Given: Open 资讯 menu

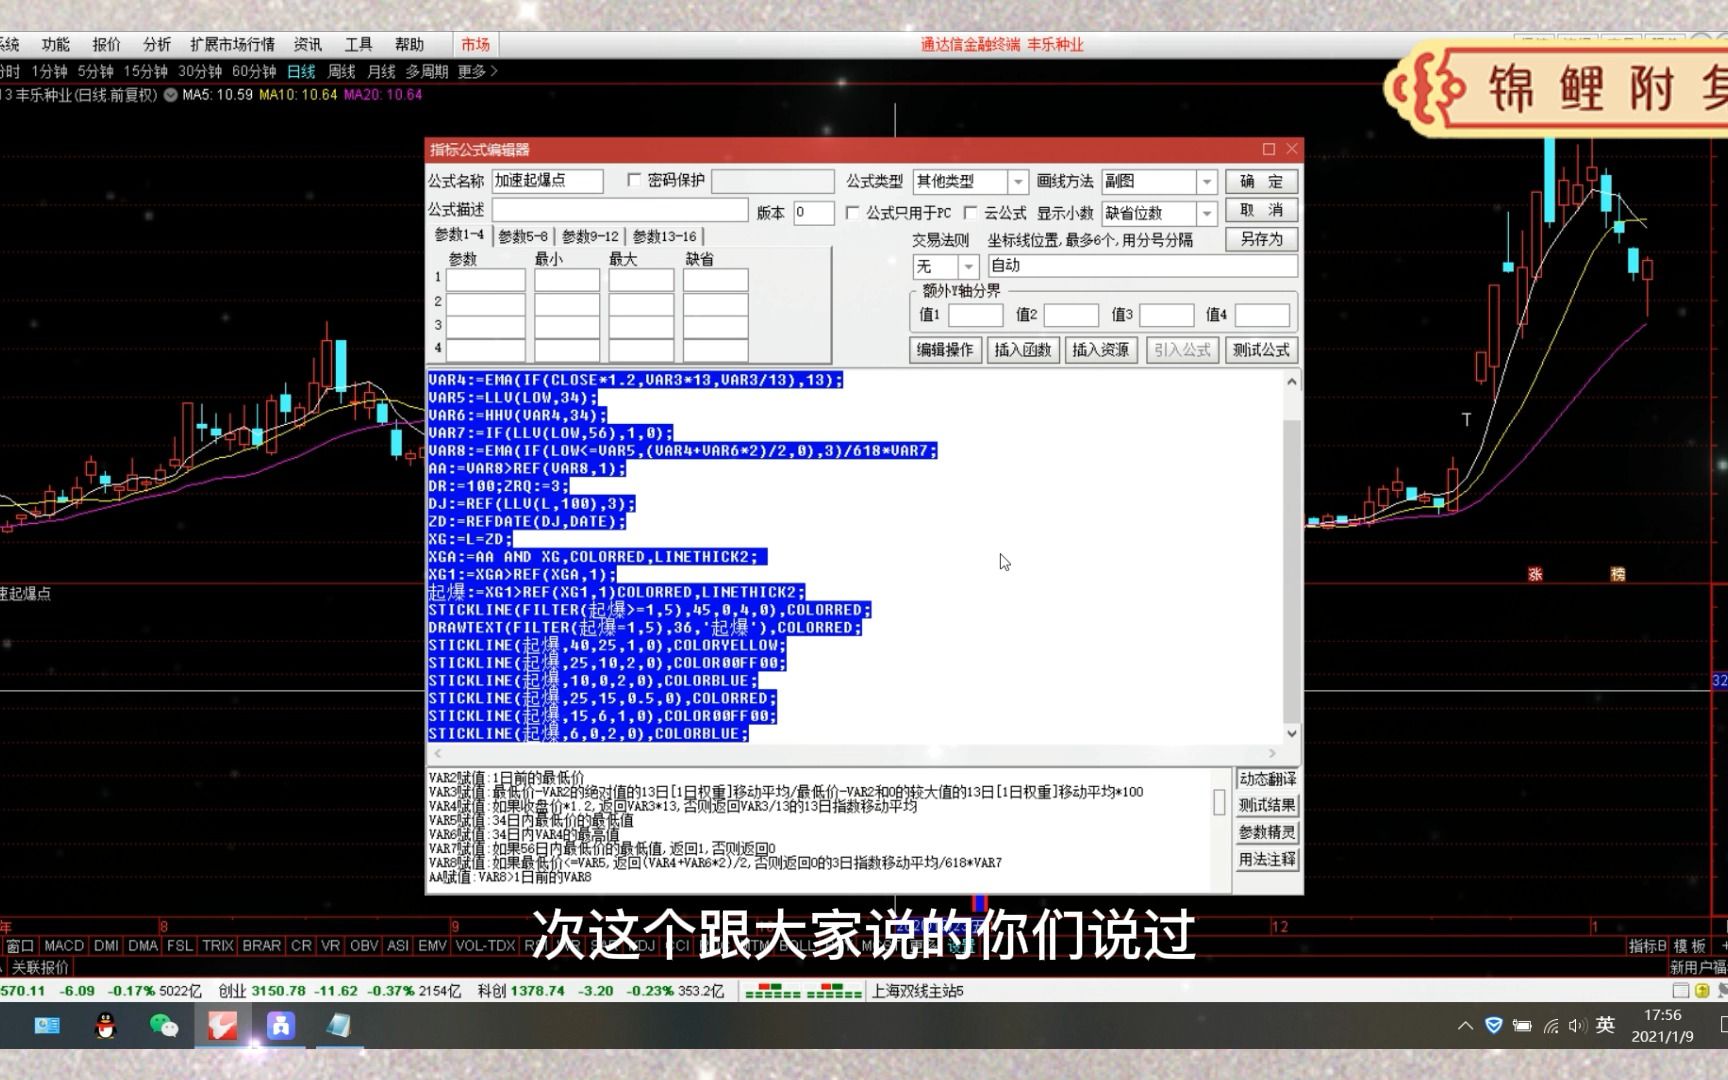Looking at the screenshot, I should click(308, 44).
